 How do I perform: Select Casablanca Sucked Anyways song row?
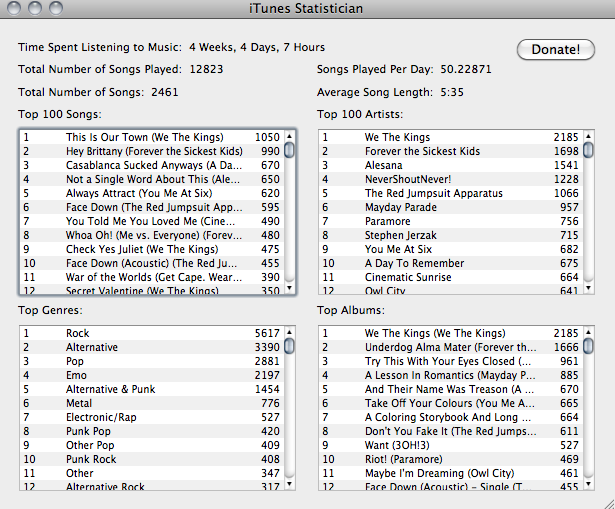click(x=152, y=165)
